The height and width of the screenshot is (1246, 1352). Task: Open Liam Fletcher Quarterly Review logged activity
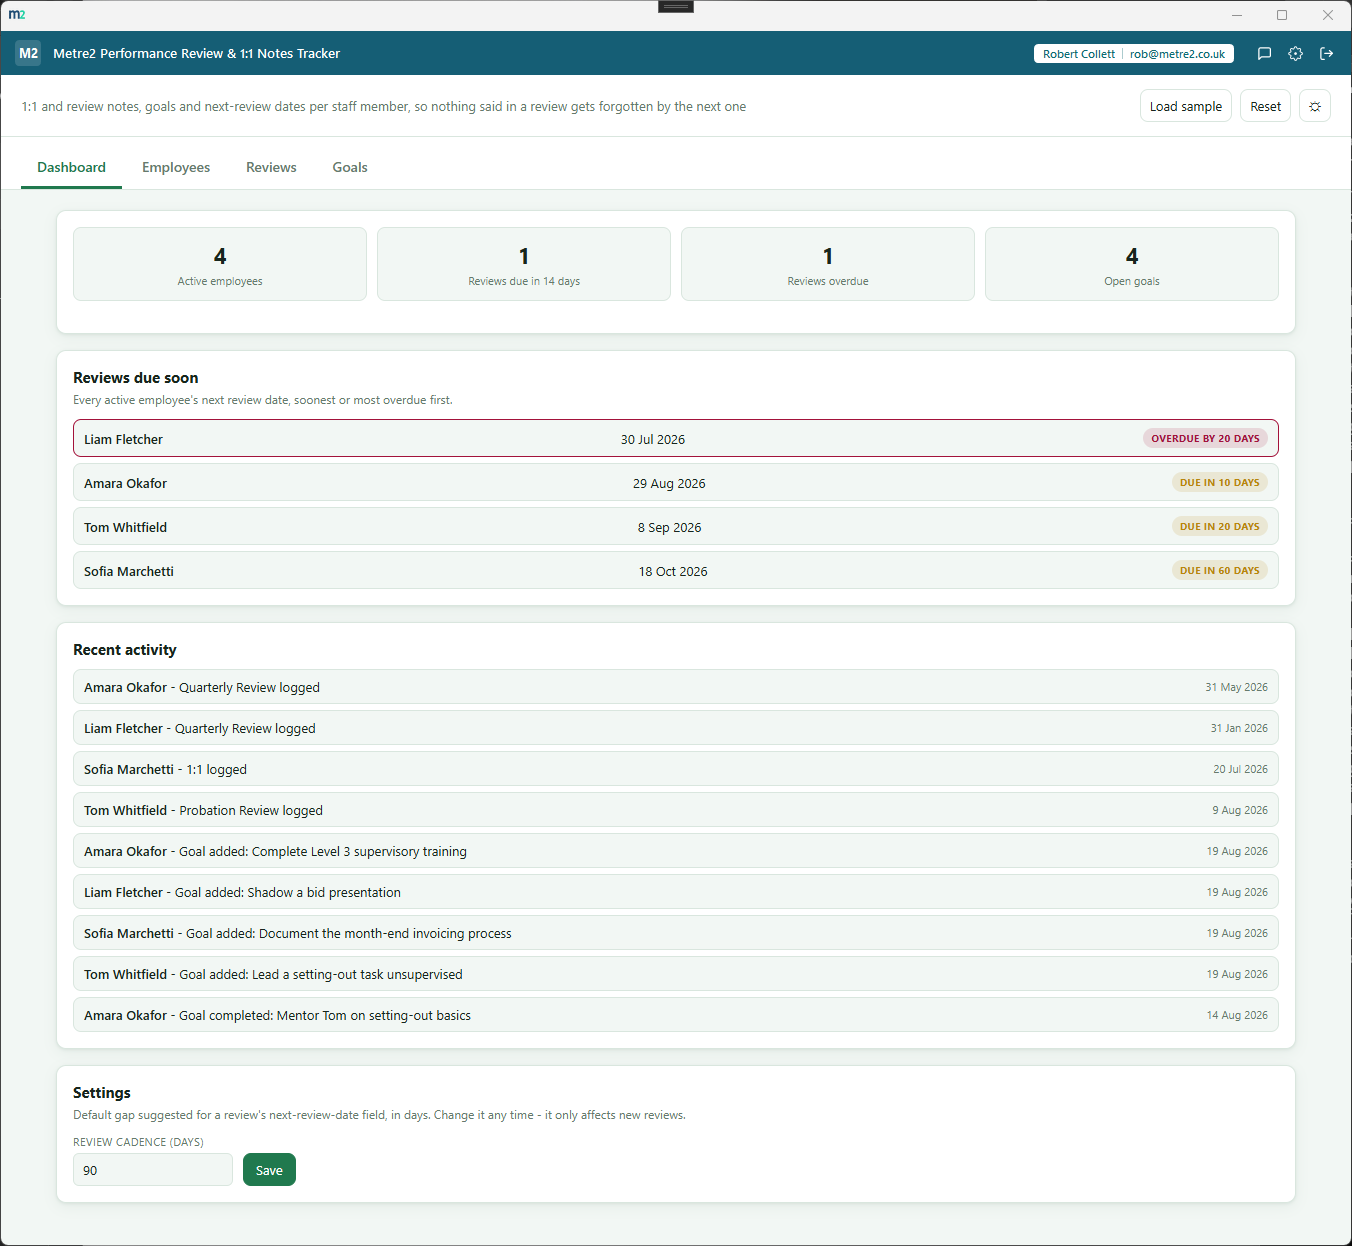(x=676, y=728)
